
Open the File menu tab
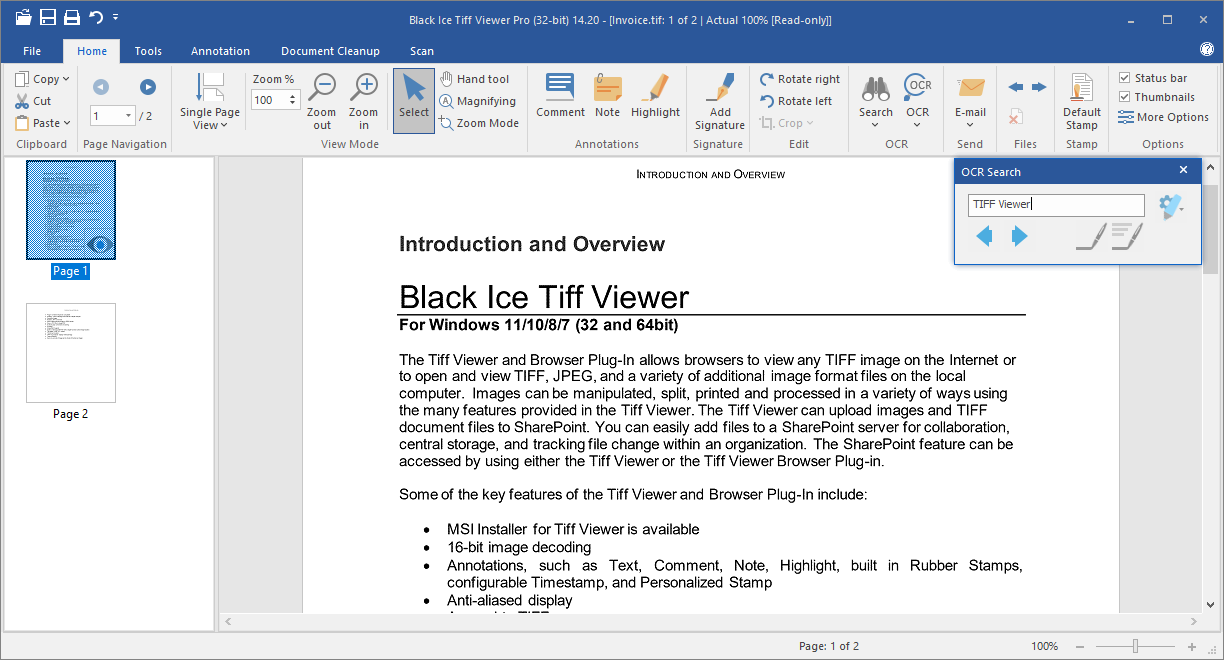tap(32, 51)
